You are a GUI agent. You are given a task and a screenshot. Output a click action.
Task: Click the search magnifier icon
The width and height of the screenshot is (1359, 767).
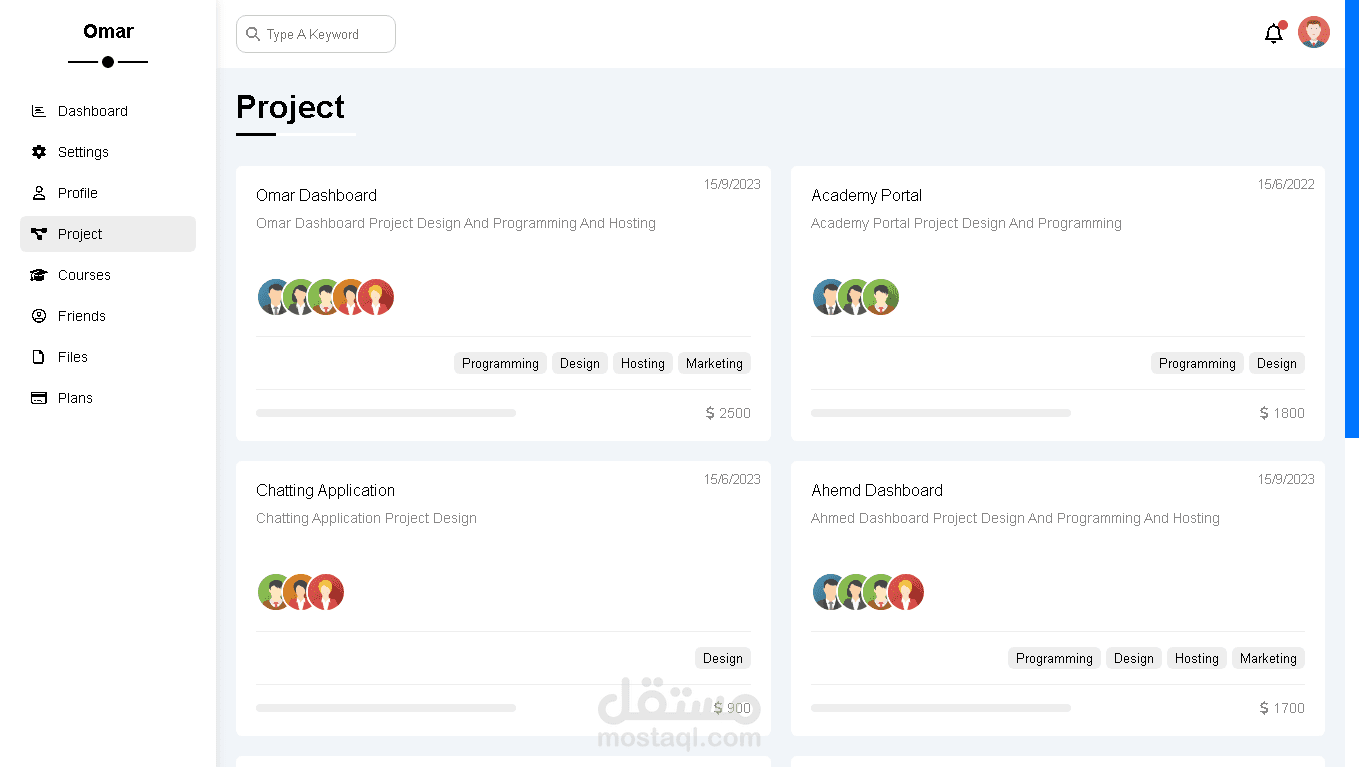pos(253,34)
